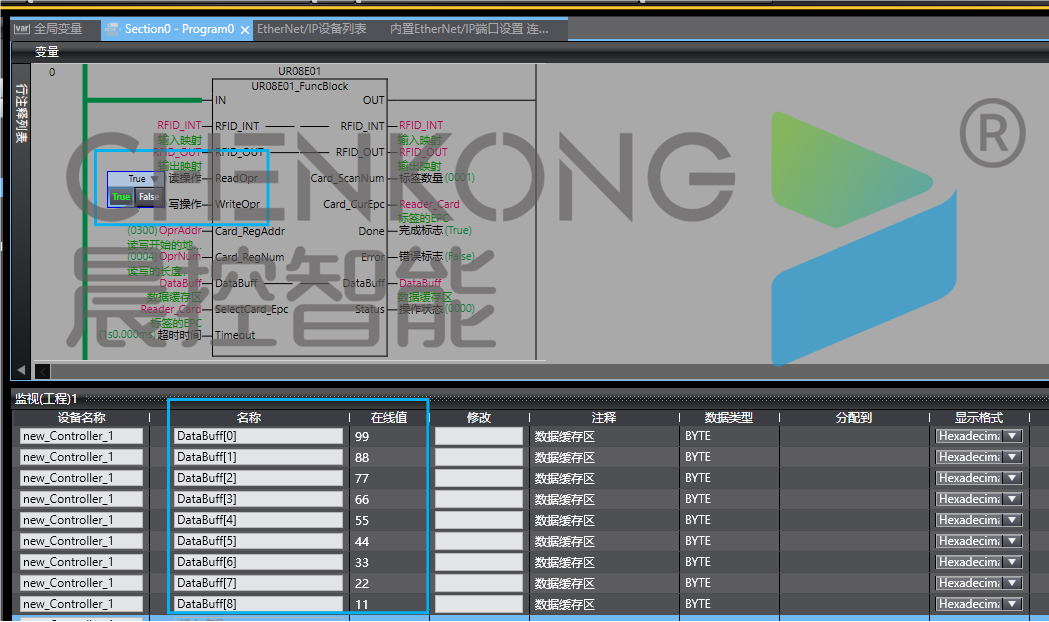Select the 超时时间 Timeout input

coord(179,335)
